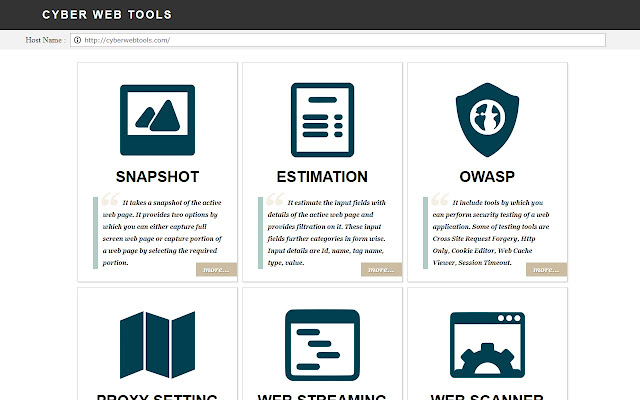The width and height of the screenshot is (640, 400).
Task: Click the PROXY SETTING heading
Action: (157, 396)
